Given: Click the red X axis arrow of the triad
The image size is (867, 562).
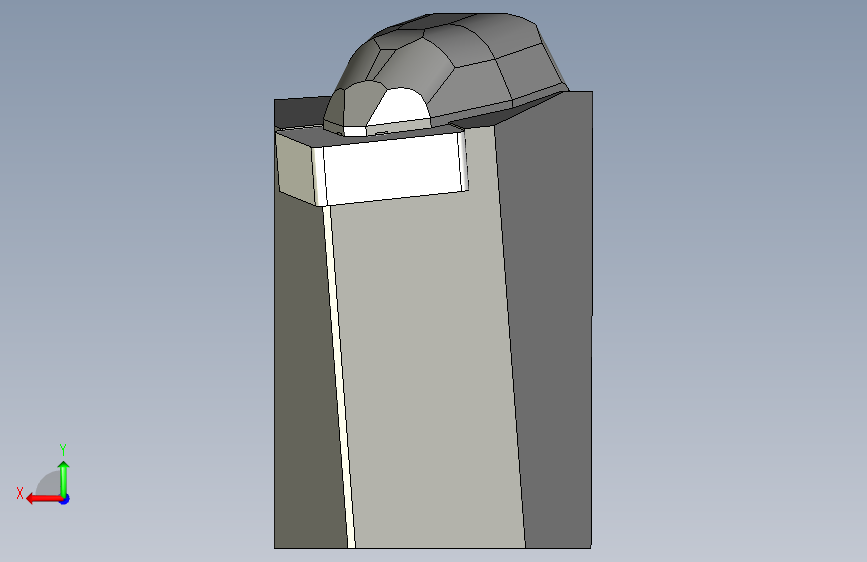Looking at the screenshot, I should (44, 499).
